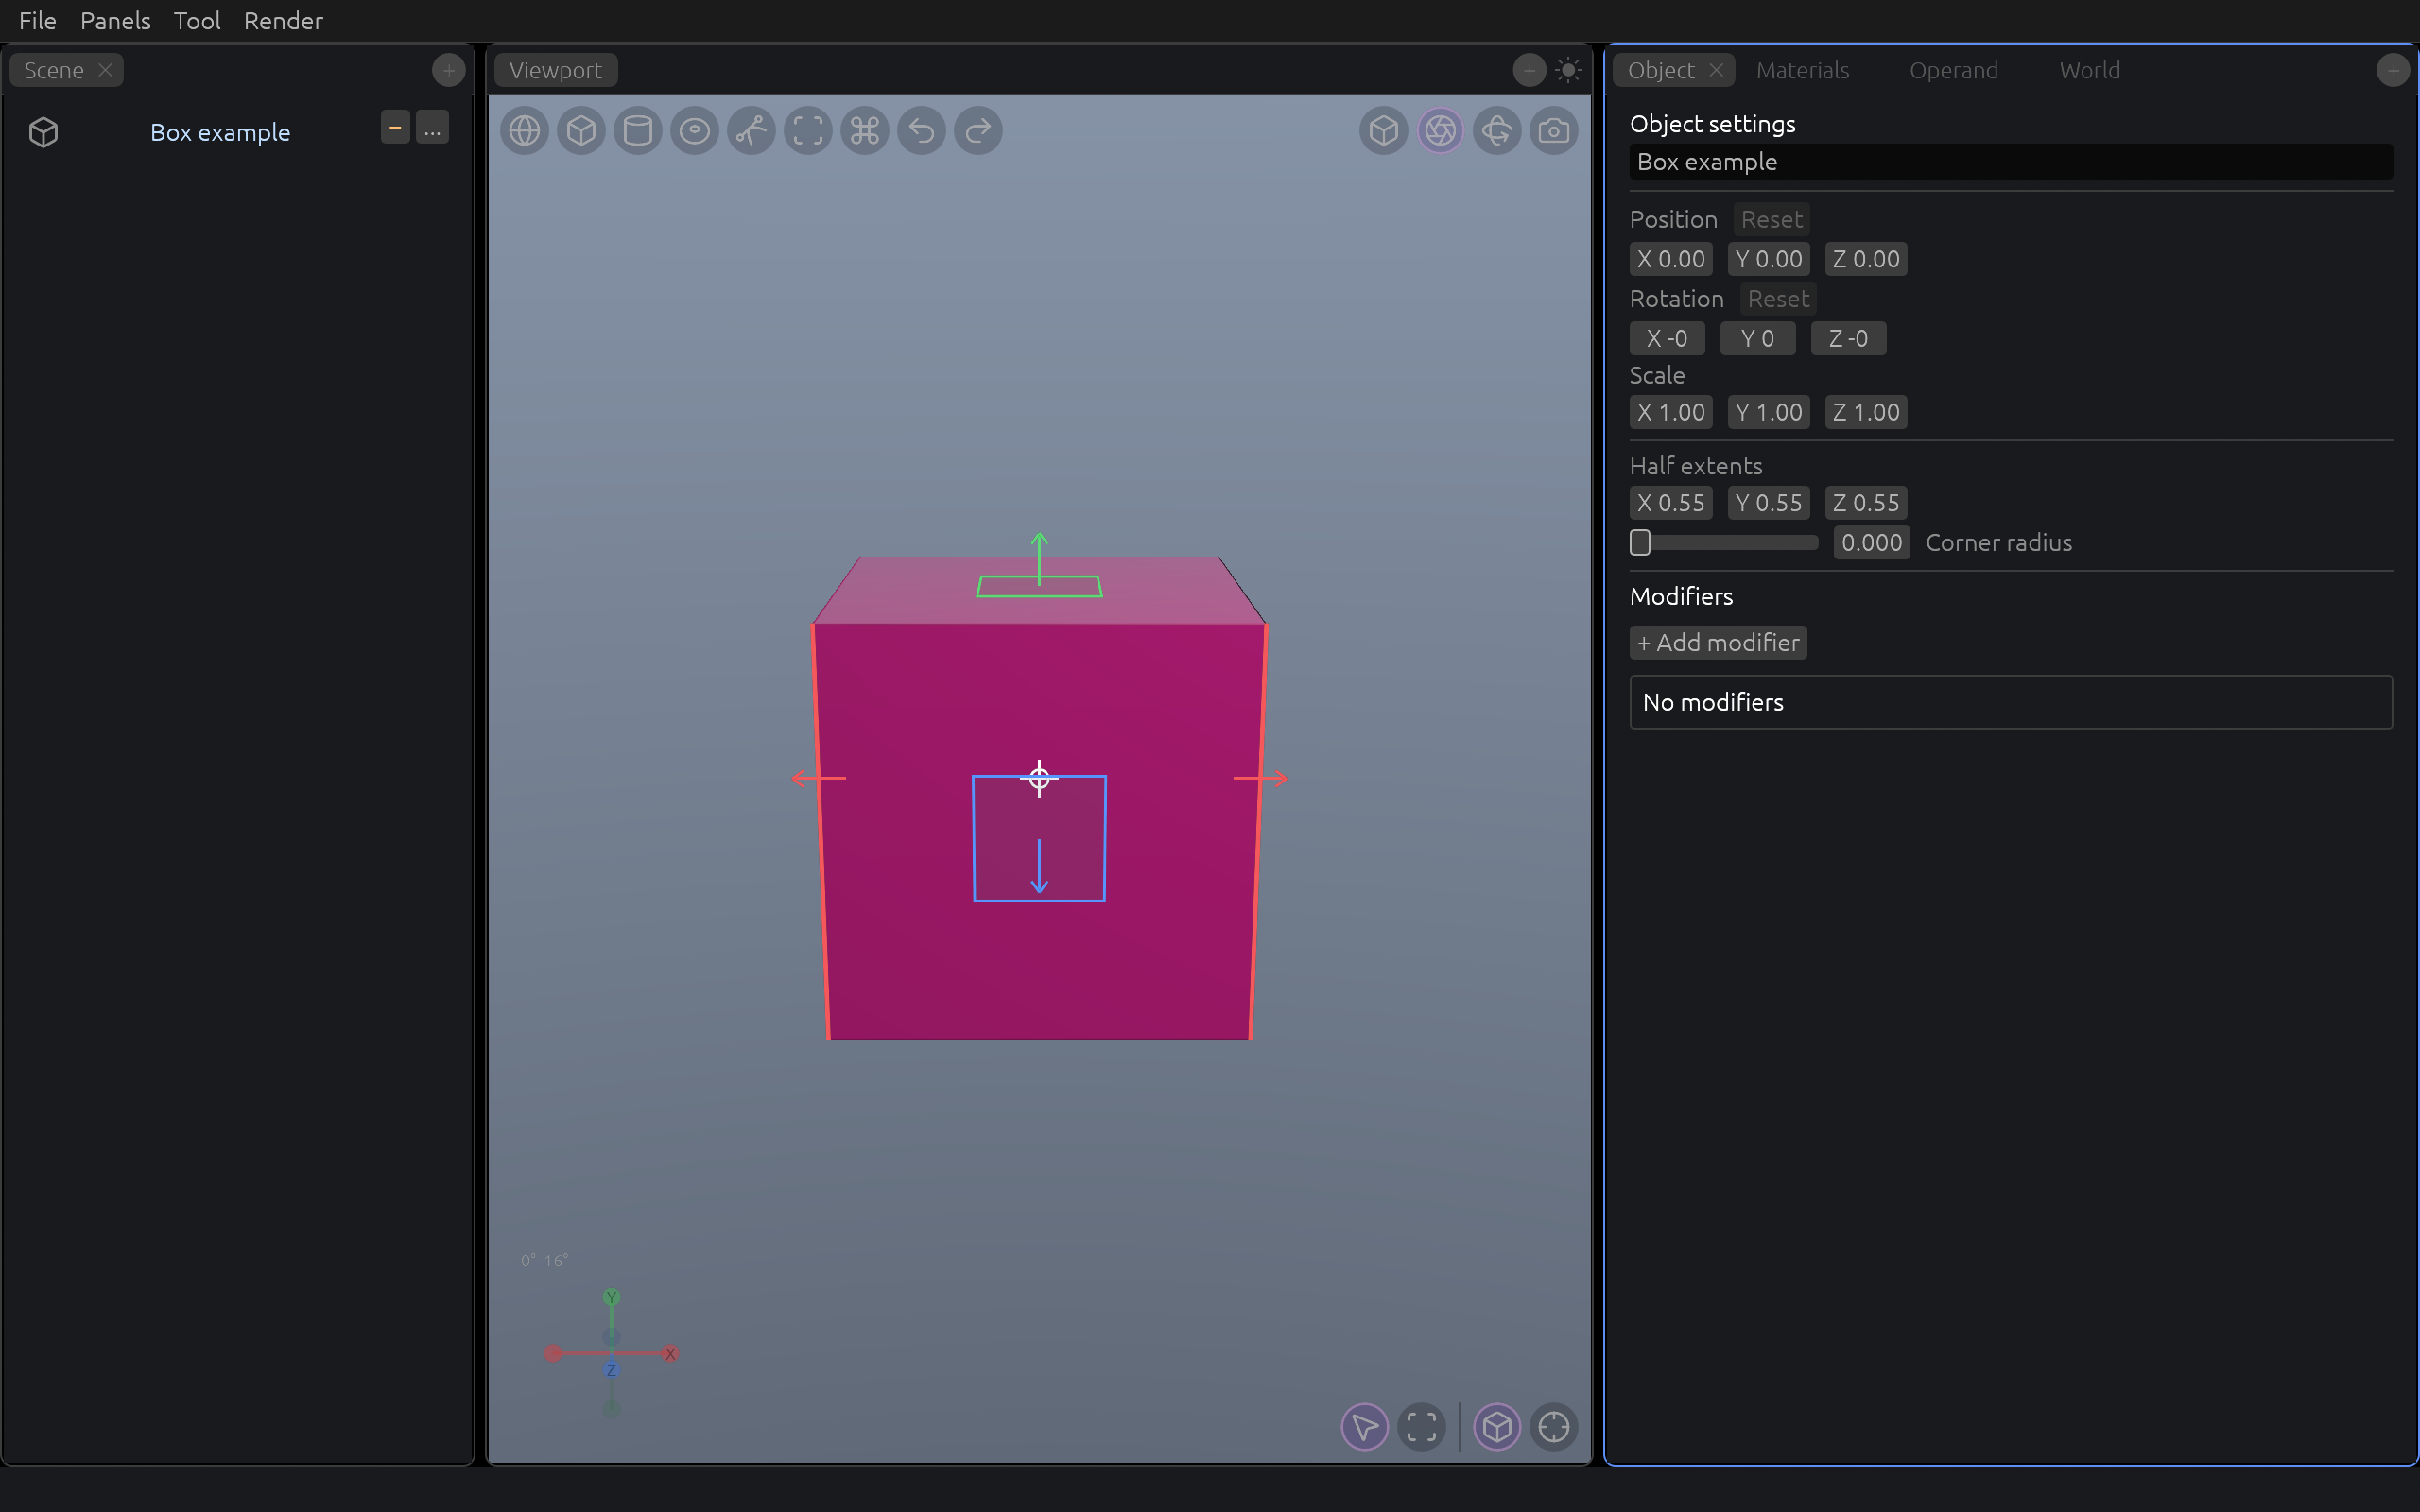Toggle the aperture shading mode icon
This screenshot has width=2420, height=1512.
coord(1440,131)
